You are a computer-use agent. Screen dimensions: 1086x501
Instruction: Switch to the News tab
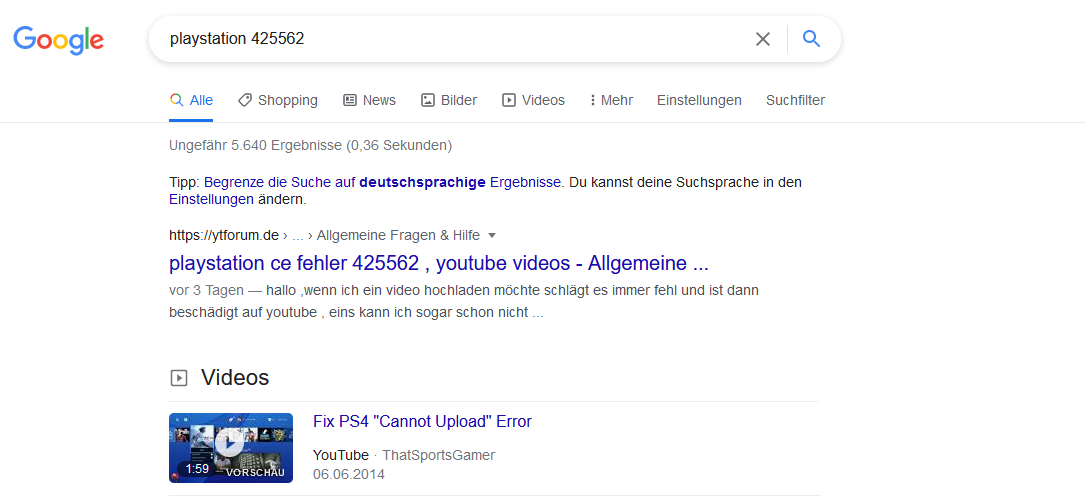[369, 100]
